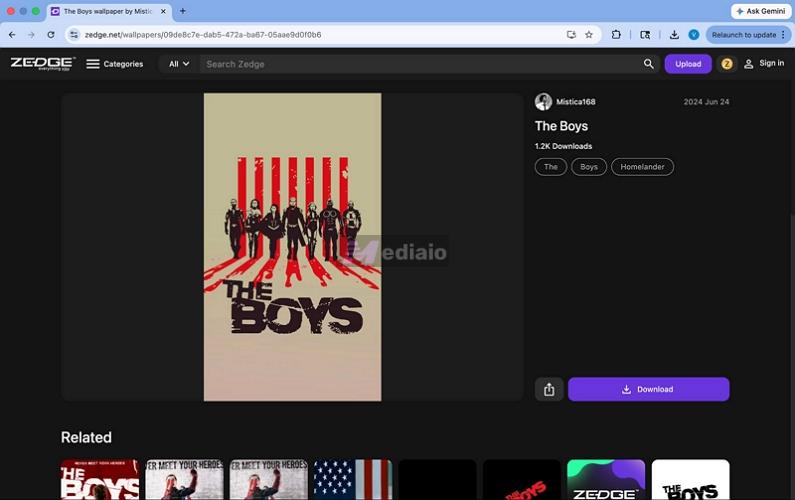Click the address bar URL
This screenshot has width=795, height=500.
coord(203,35)
